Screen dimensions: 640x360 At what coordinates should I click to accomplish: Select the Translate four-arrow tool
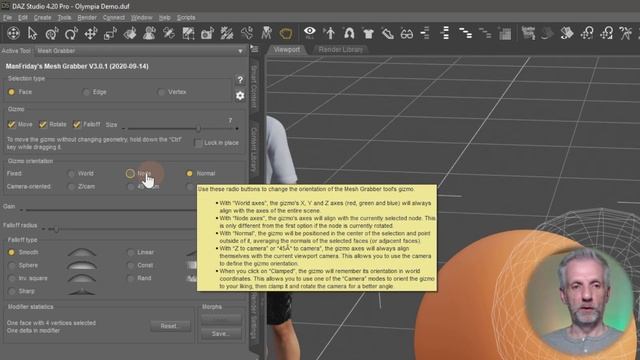click(x=91, y=33)
